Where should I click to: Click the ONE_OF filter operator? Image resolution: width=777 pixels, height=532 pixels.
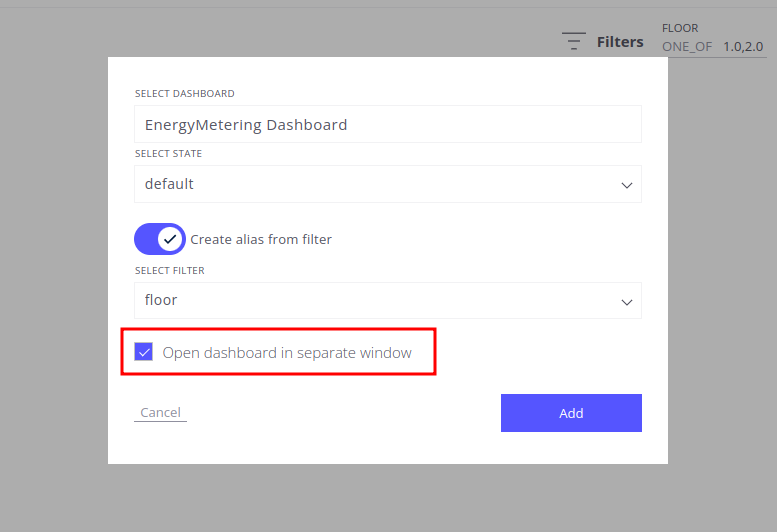pyautogui.click(x=687, y=46)
